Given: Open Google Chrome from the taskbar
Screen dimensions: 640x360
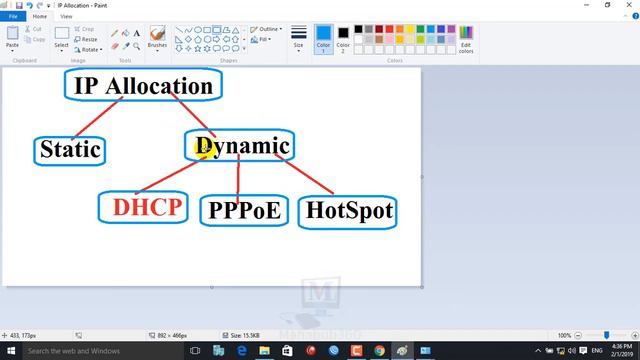Looking at the screenshot, I should click(x=380, y=351).
